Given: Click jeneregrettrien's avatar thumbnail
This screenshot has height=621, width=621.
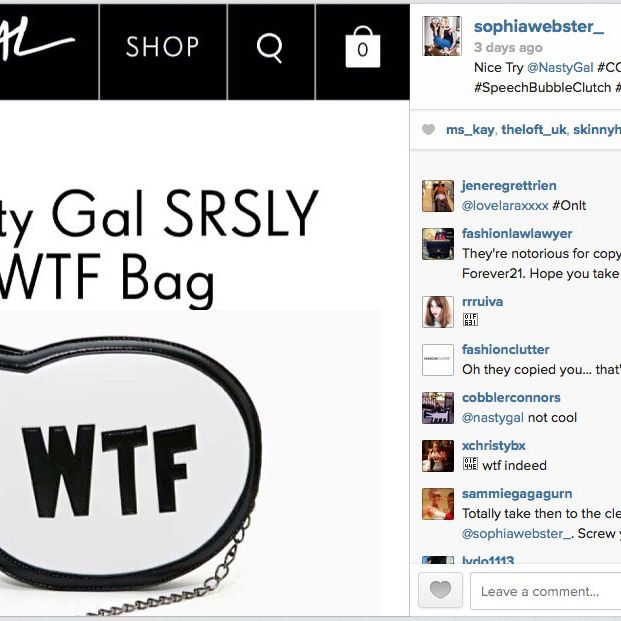Looking at the screenshot, I should coord(438,196).
